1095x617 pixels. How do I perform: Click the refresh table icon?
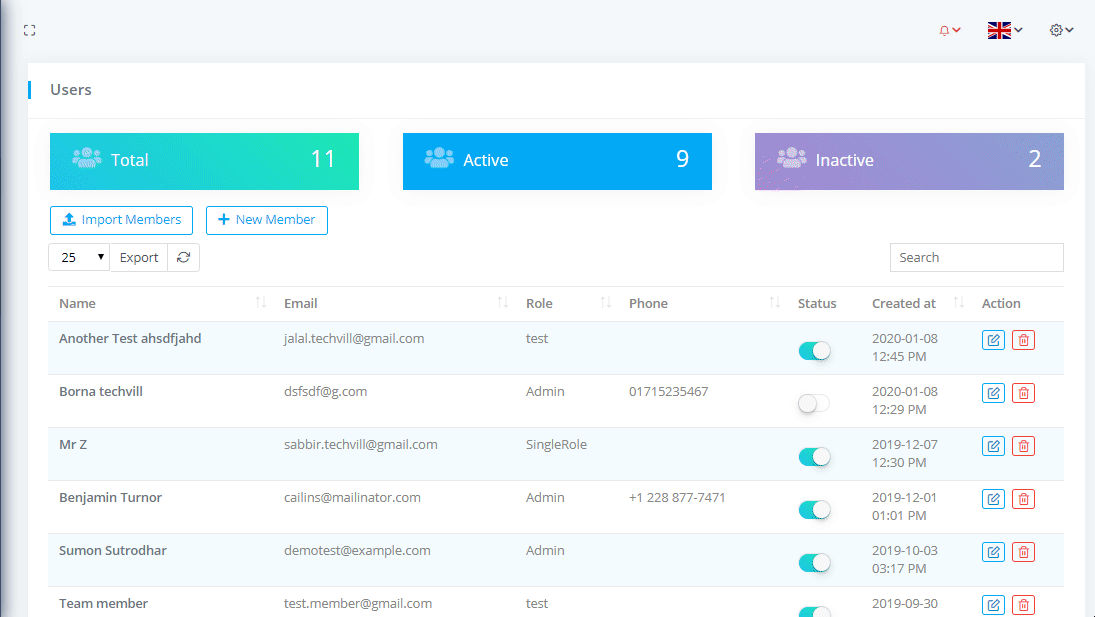tap(183, 258)
